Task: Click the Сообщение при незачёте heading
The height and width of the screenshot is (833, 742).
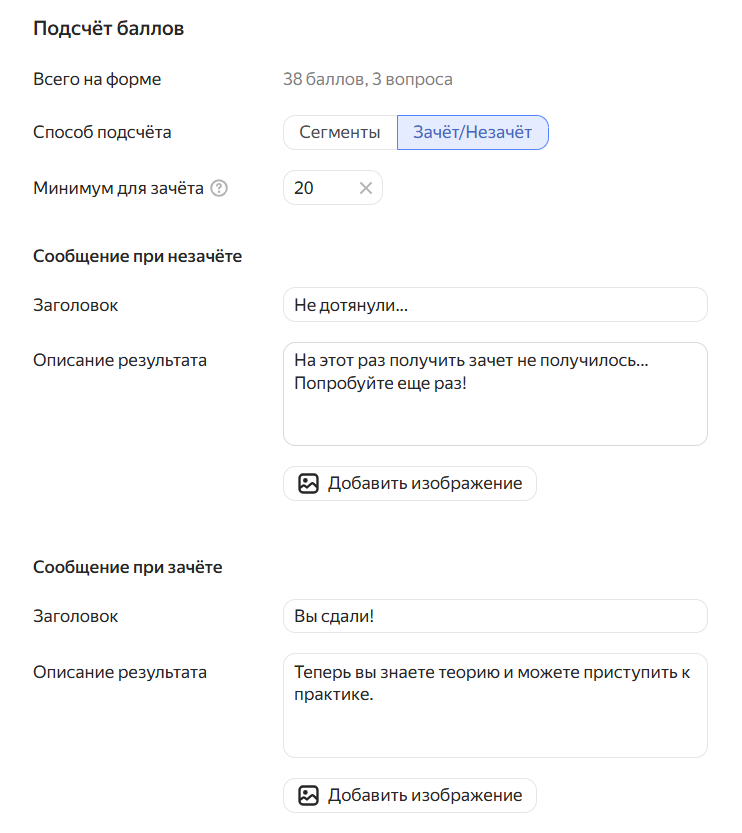Action: (x=138, y=256)
